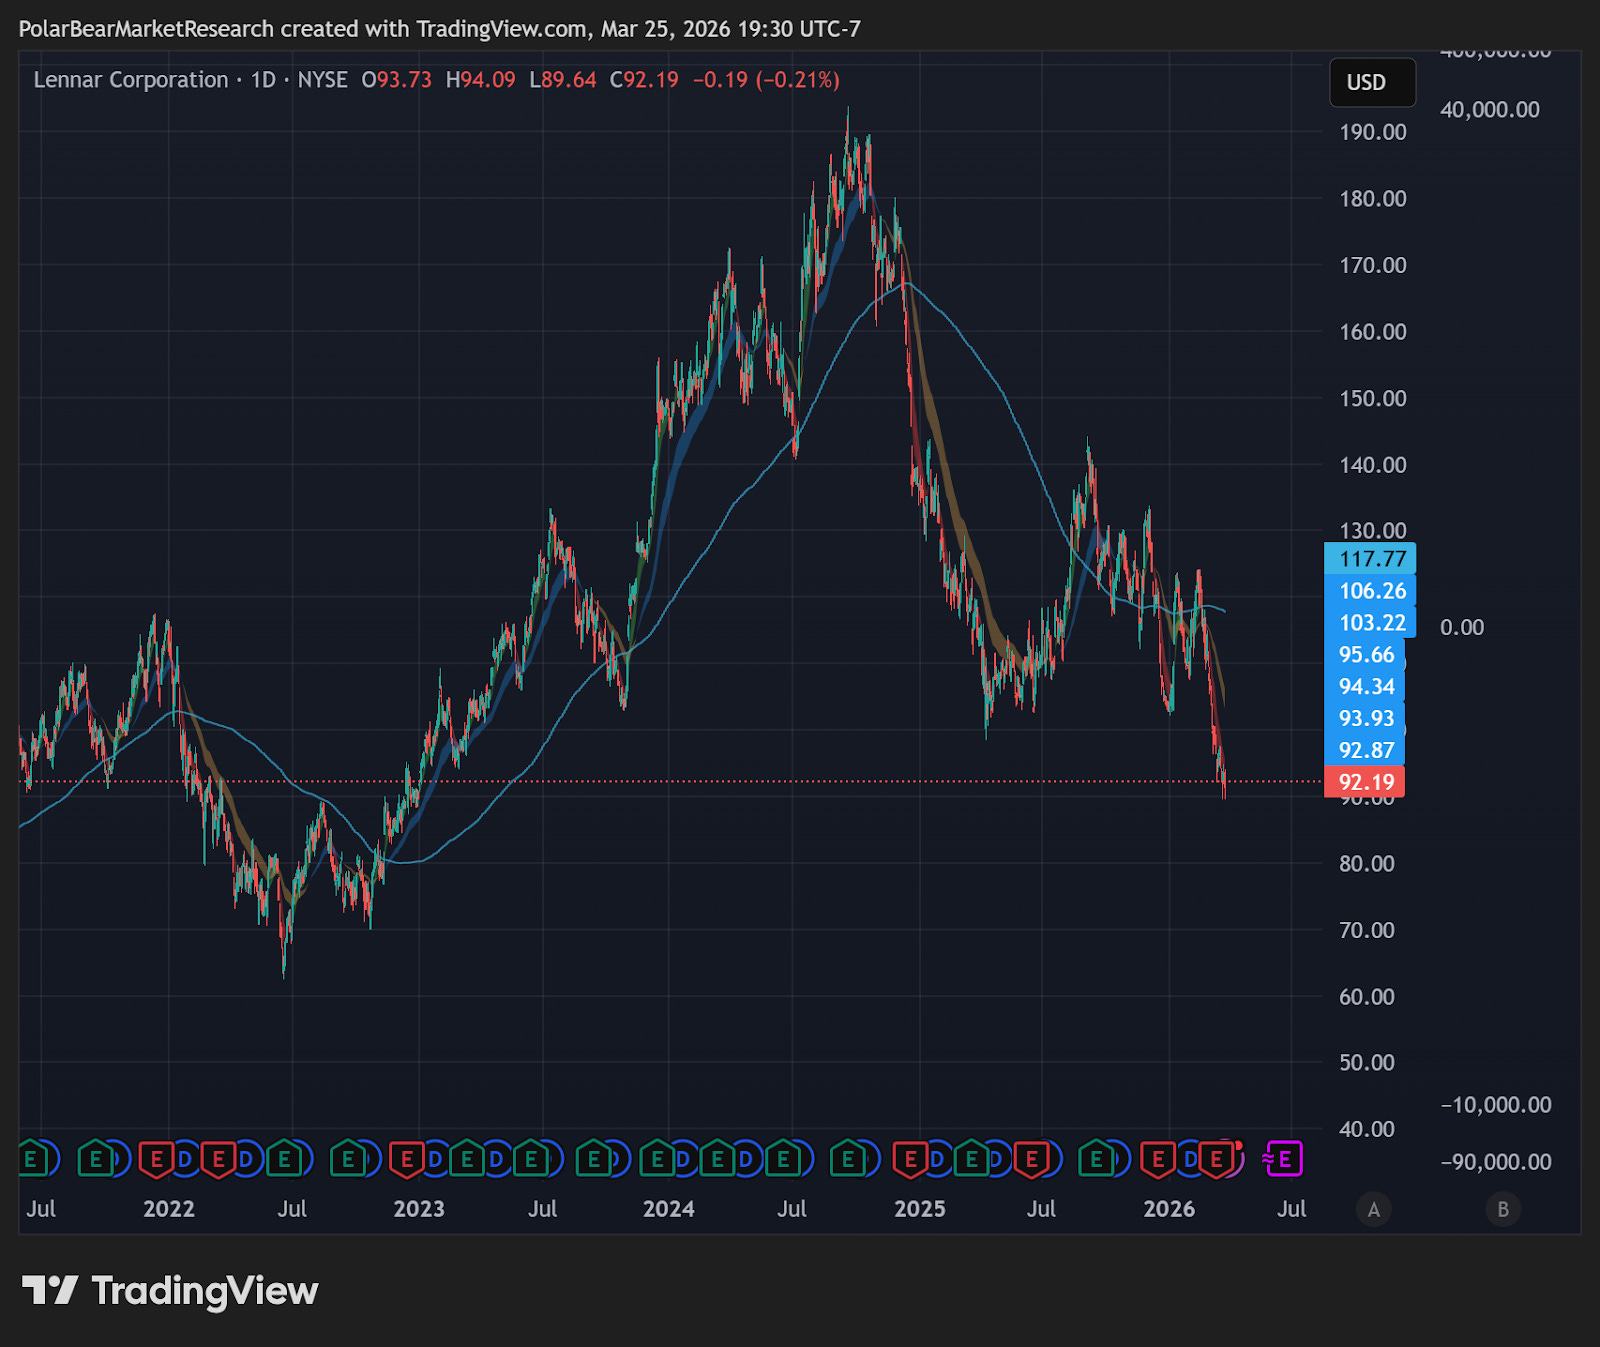Click the red earnings marker just before 2026
Screen dimensions: 1600x1347
pos(1158,1160)
